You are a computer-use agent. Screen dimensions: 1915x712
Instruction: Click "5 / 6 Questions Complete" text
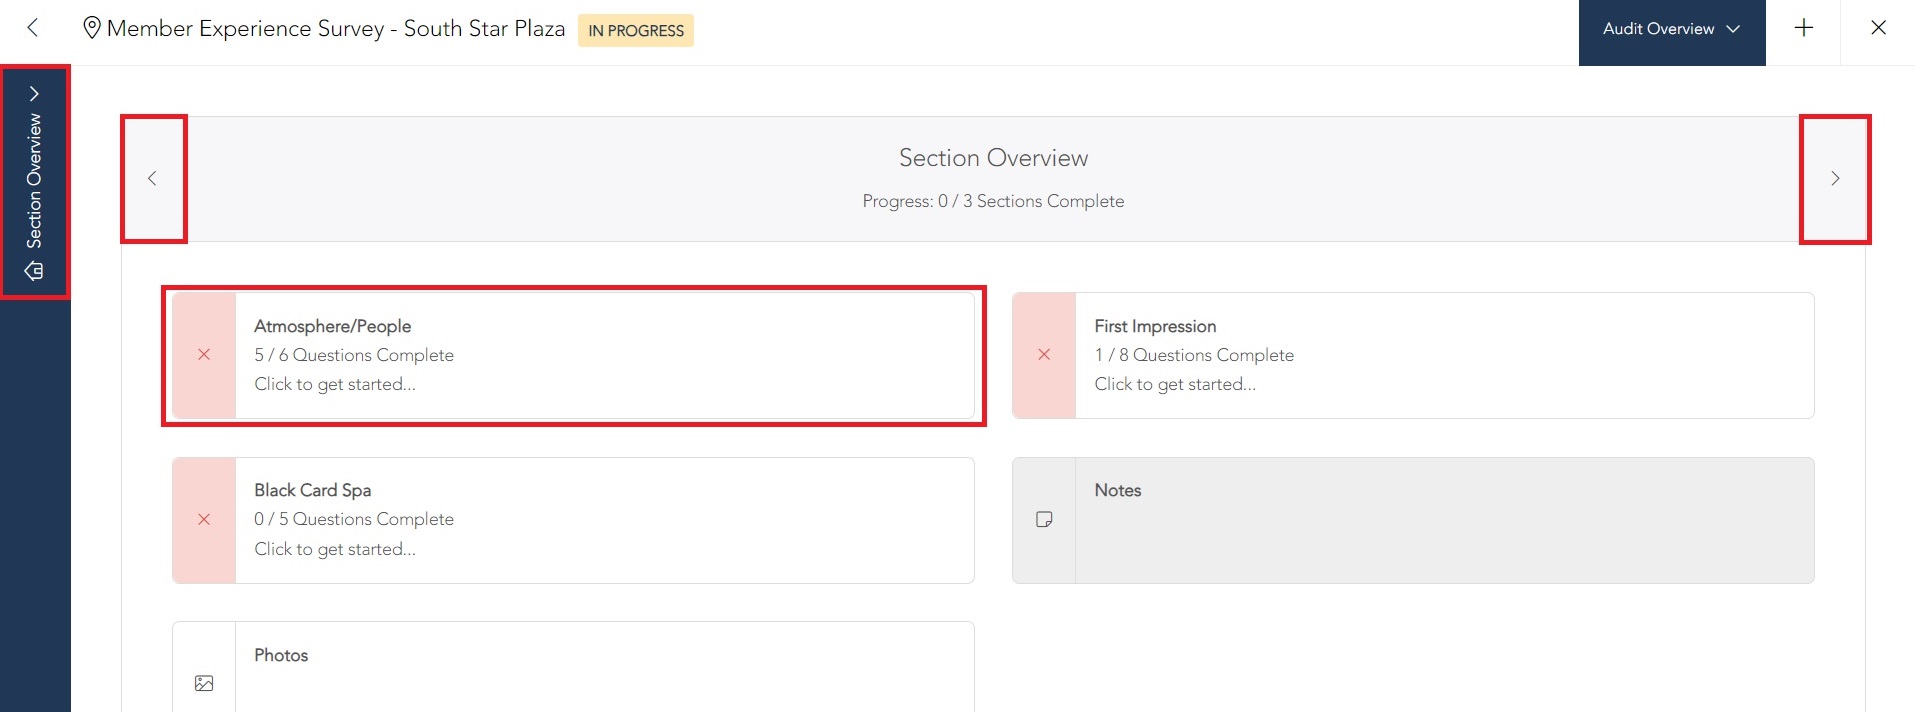click(x=354, y=355)
